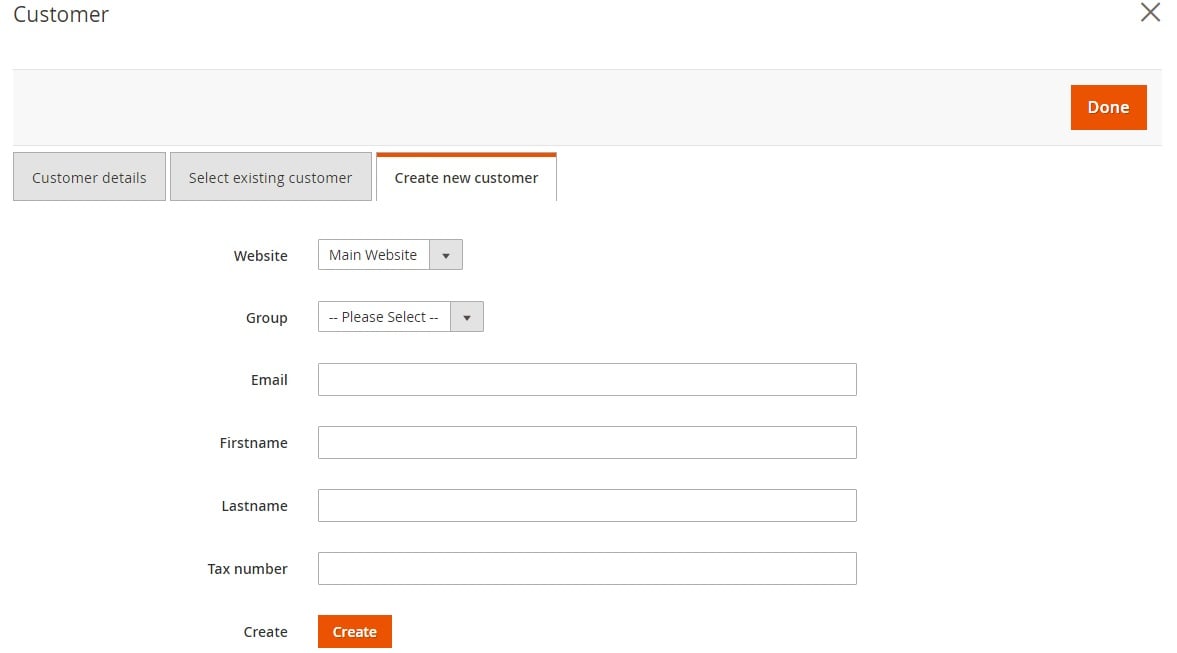Click the orange Done button

click(x=1108, y=107)
